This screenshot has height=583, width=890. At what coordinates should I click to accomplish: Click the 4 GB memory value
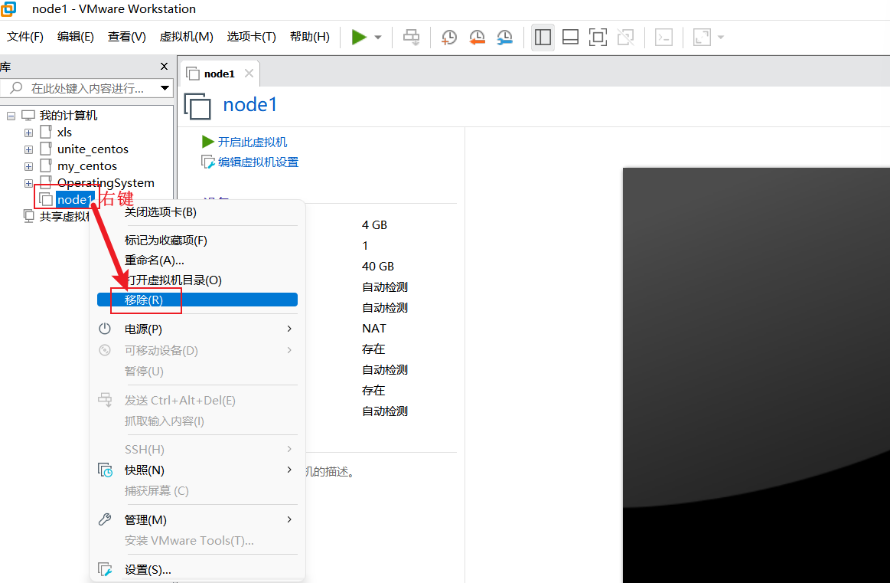coord(375,225)
